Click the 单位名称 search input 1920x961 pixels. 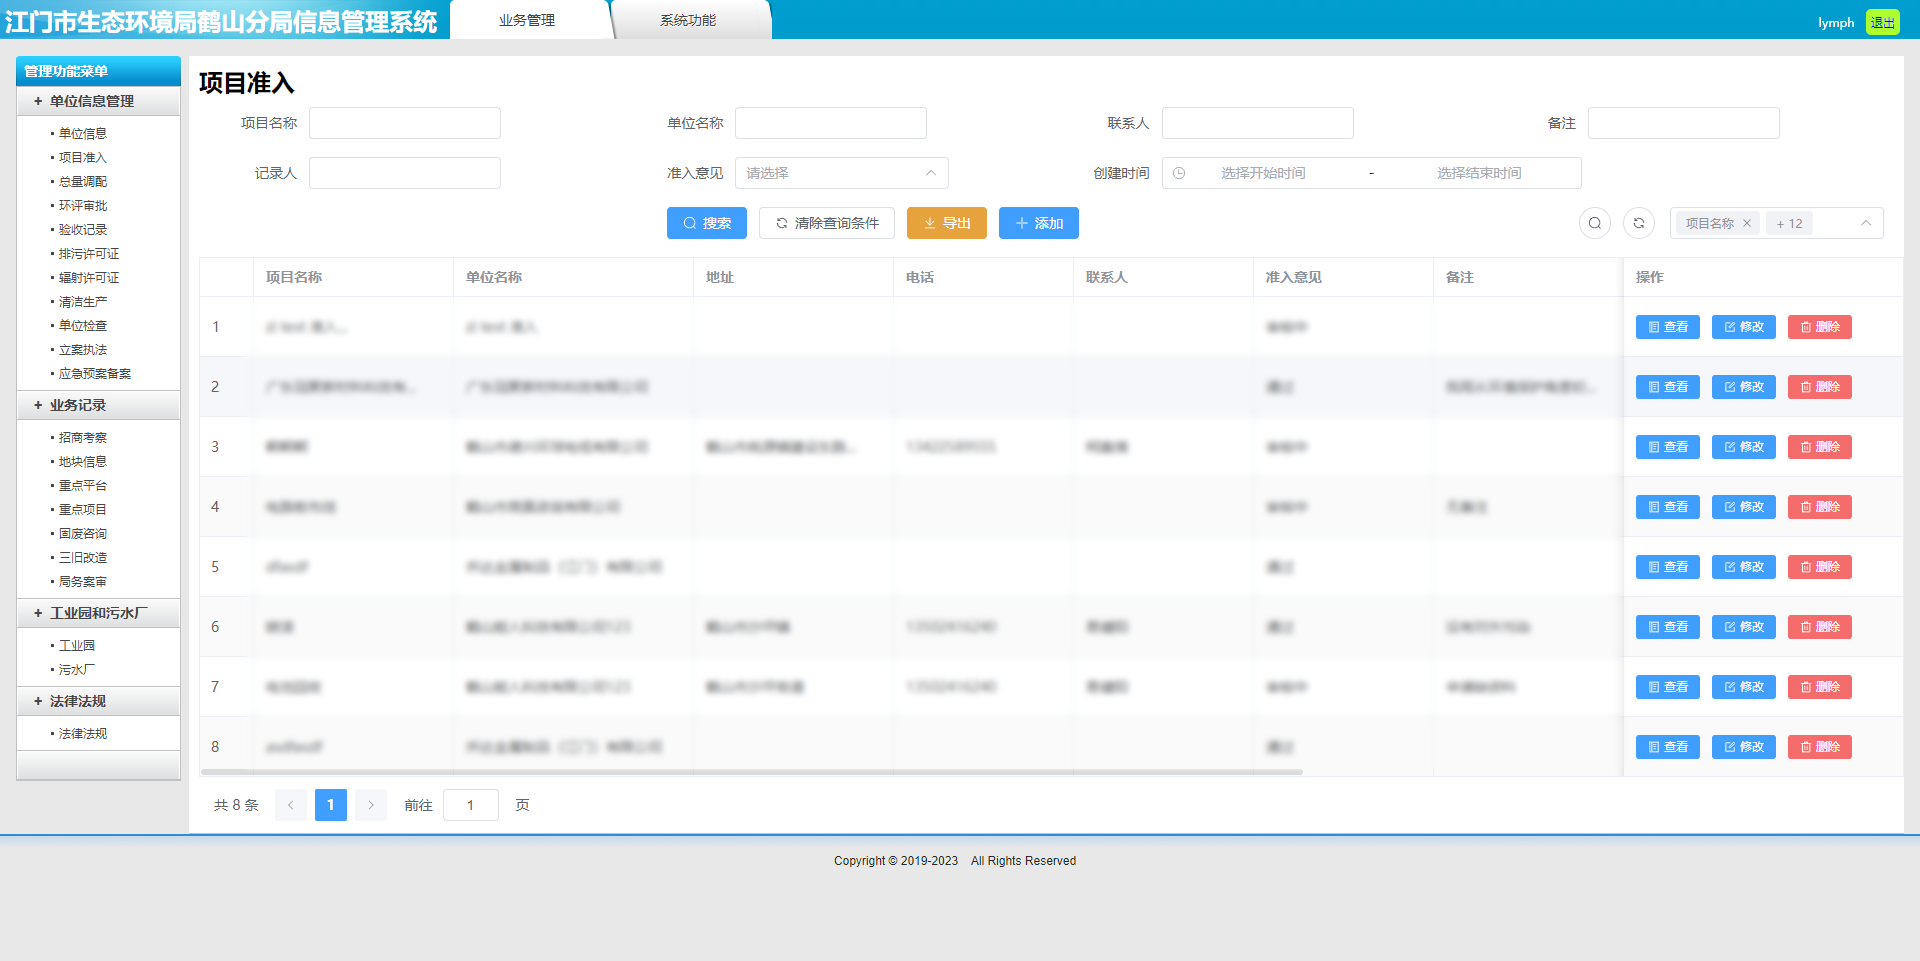[831, 123]
